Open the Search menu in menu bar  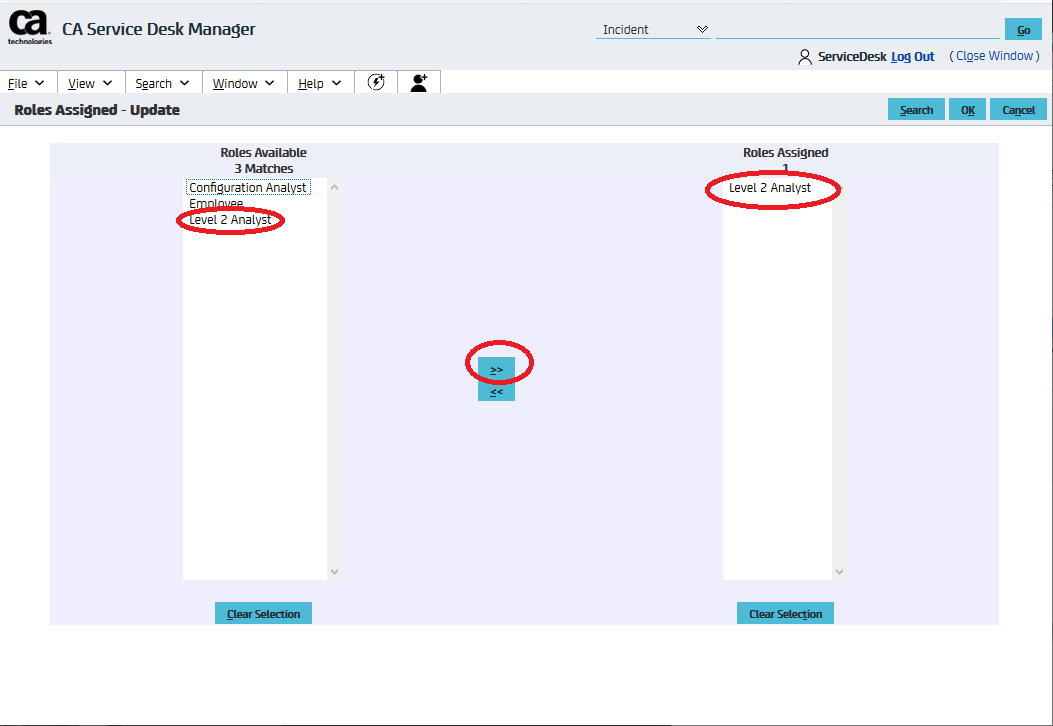pyautogui.click(x=162, y=84)
